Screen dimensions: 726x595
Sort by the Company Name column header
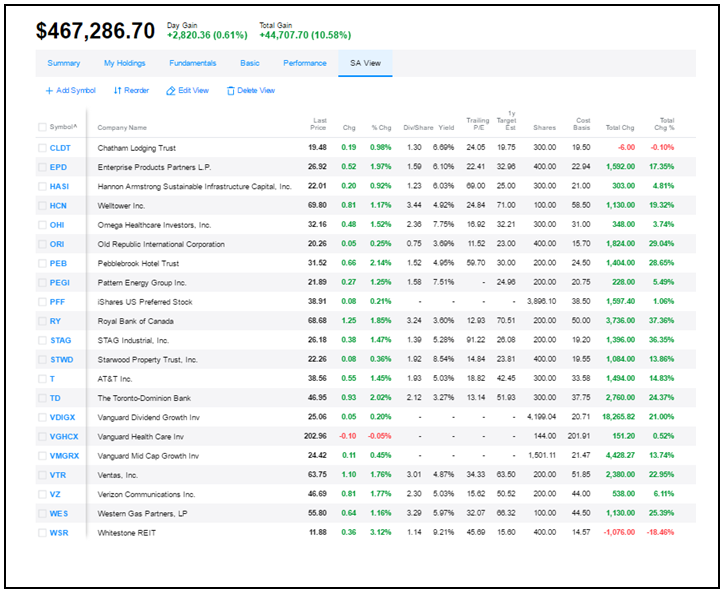pos(122,128)
